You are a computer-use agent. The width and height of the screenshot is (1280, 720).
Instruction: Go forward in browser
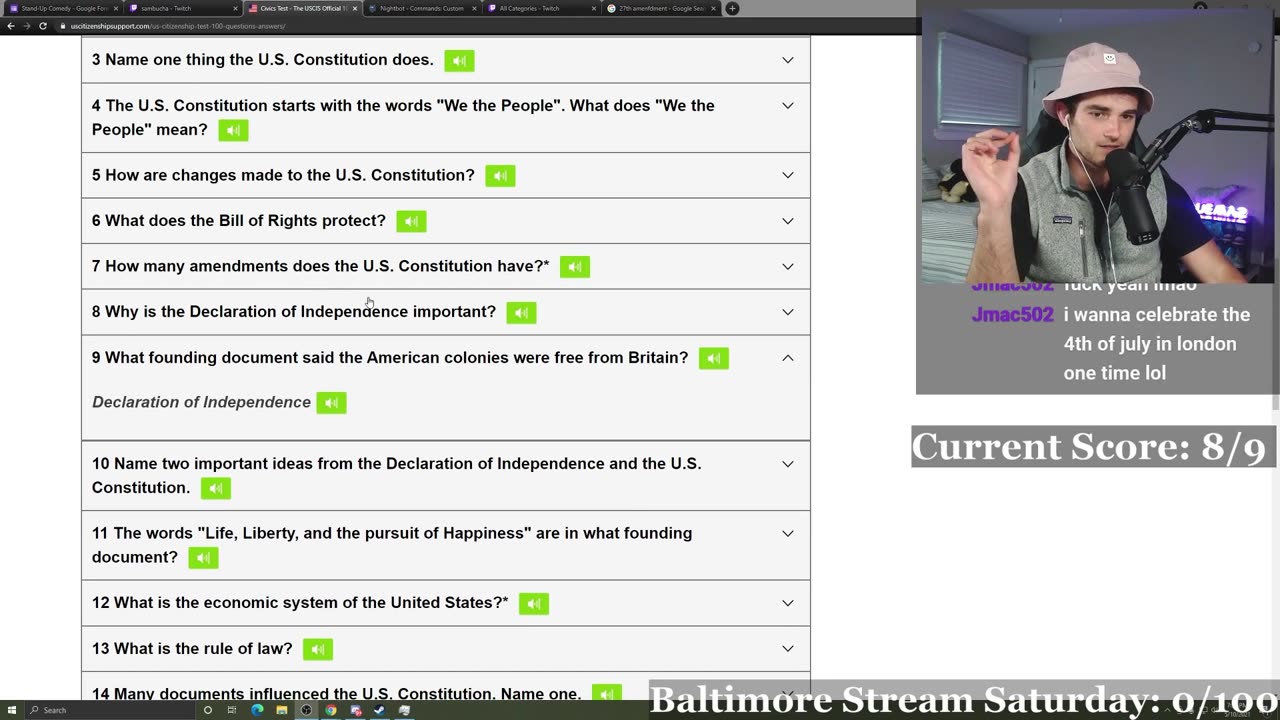point(26,25)
